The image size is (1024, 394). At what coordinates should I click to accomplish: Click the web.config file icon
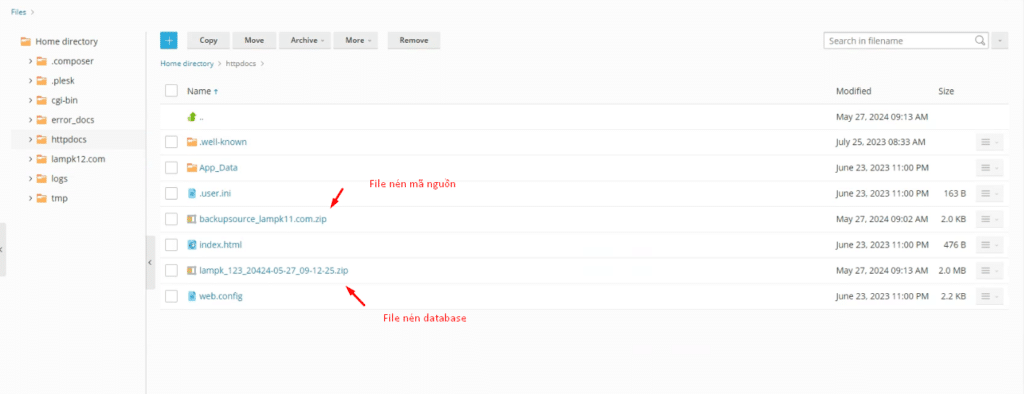point(191,296)
